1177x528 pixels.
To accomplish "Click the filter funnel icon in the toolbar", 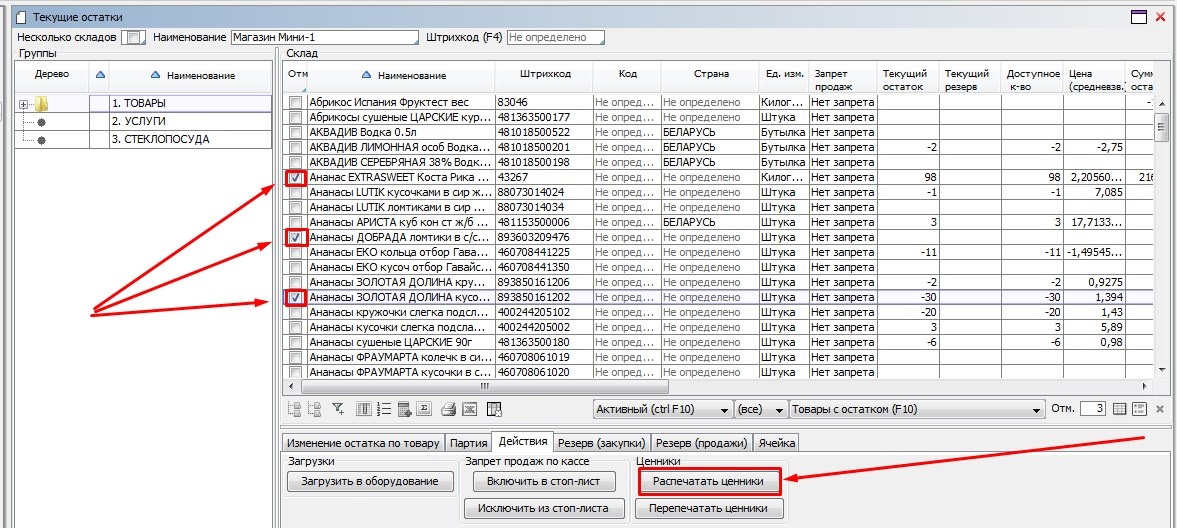I will [x=337, y=409].
